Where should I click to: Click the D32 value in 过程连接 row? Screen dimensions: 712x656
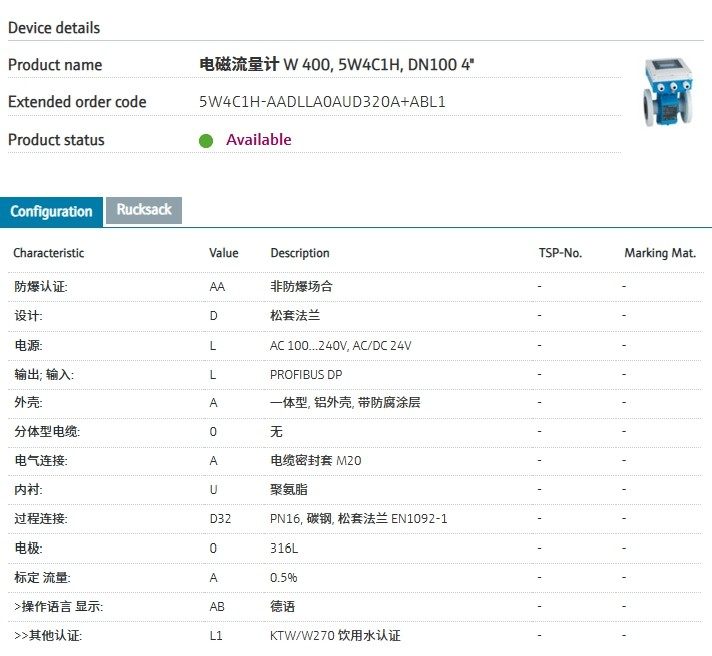tap(219, 520)
